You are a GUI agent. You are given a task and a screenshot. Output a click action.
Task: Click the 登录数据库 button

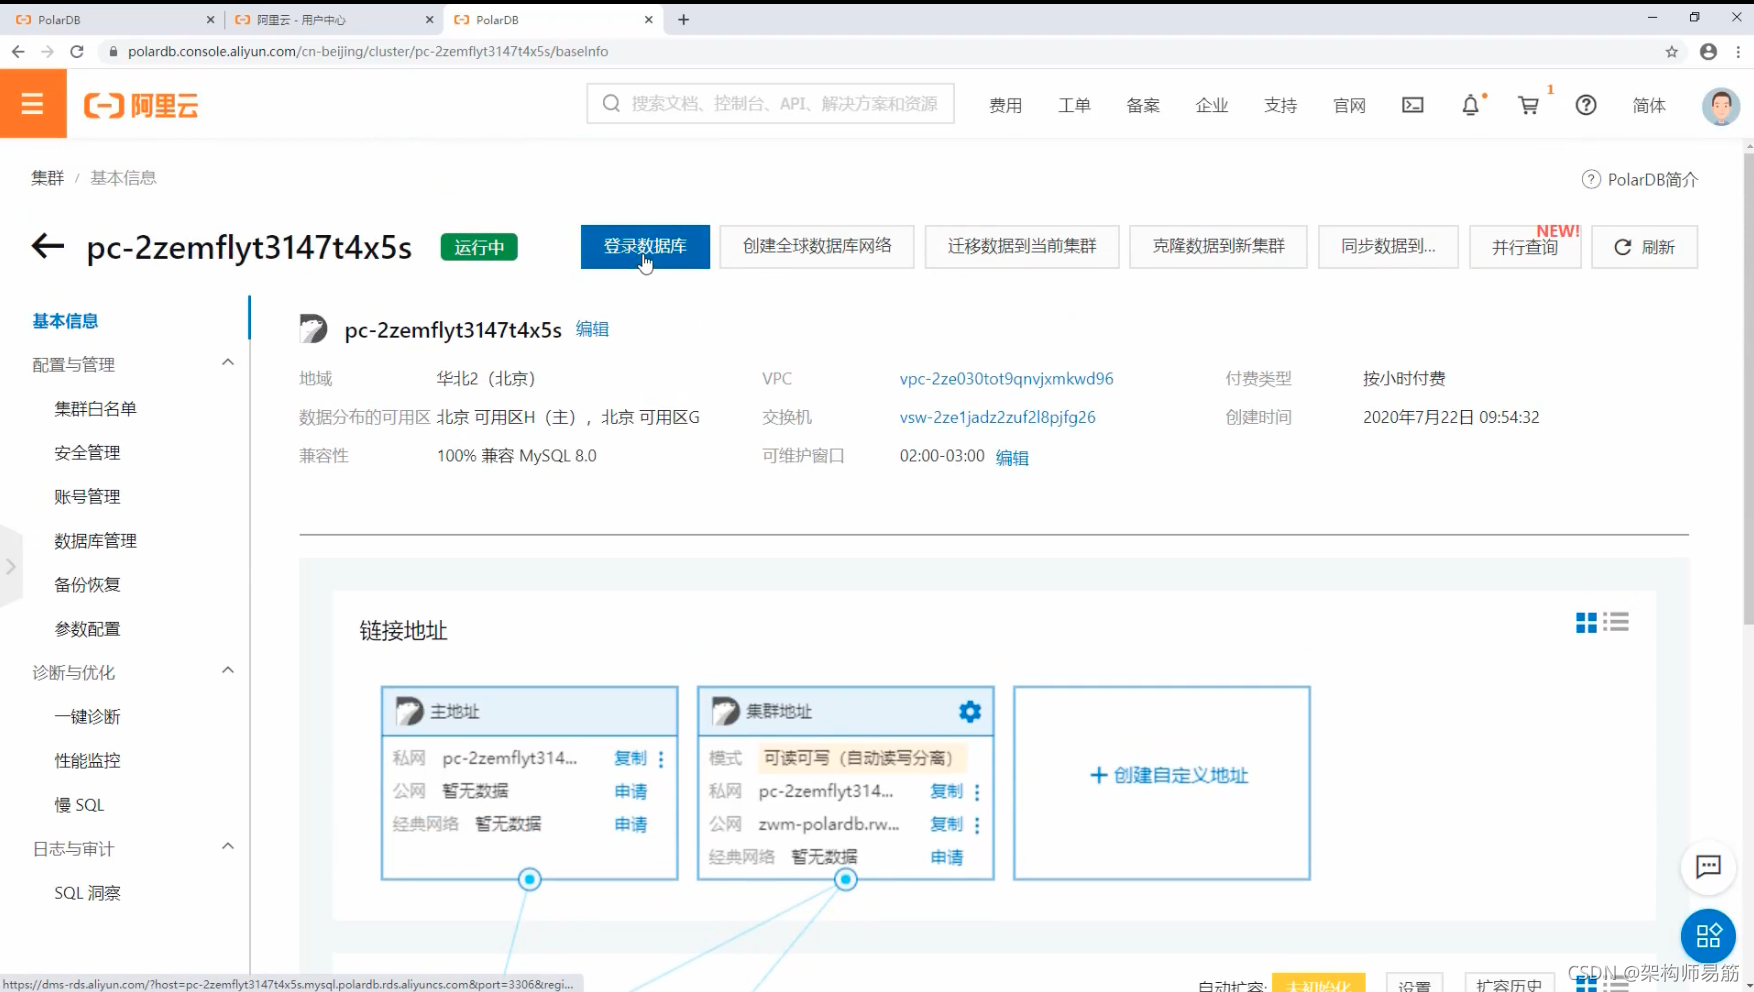pos(645,246)
